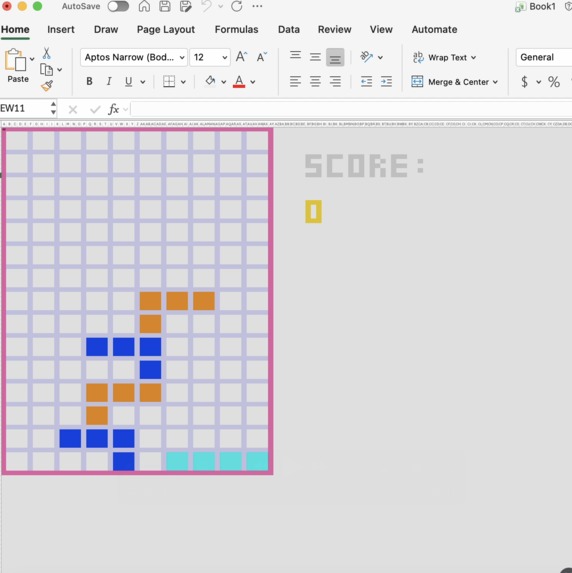The image size is (572, 573).
Task: Toggle Bold formatting
Action: (x=89, y=81)
